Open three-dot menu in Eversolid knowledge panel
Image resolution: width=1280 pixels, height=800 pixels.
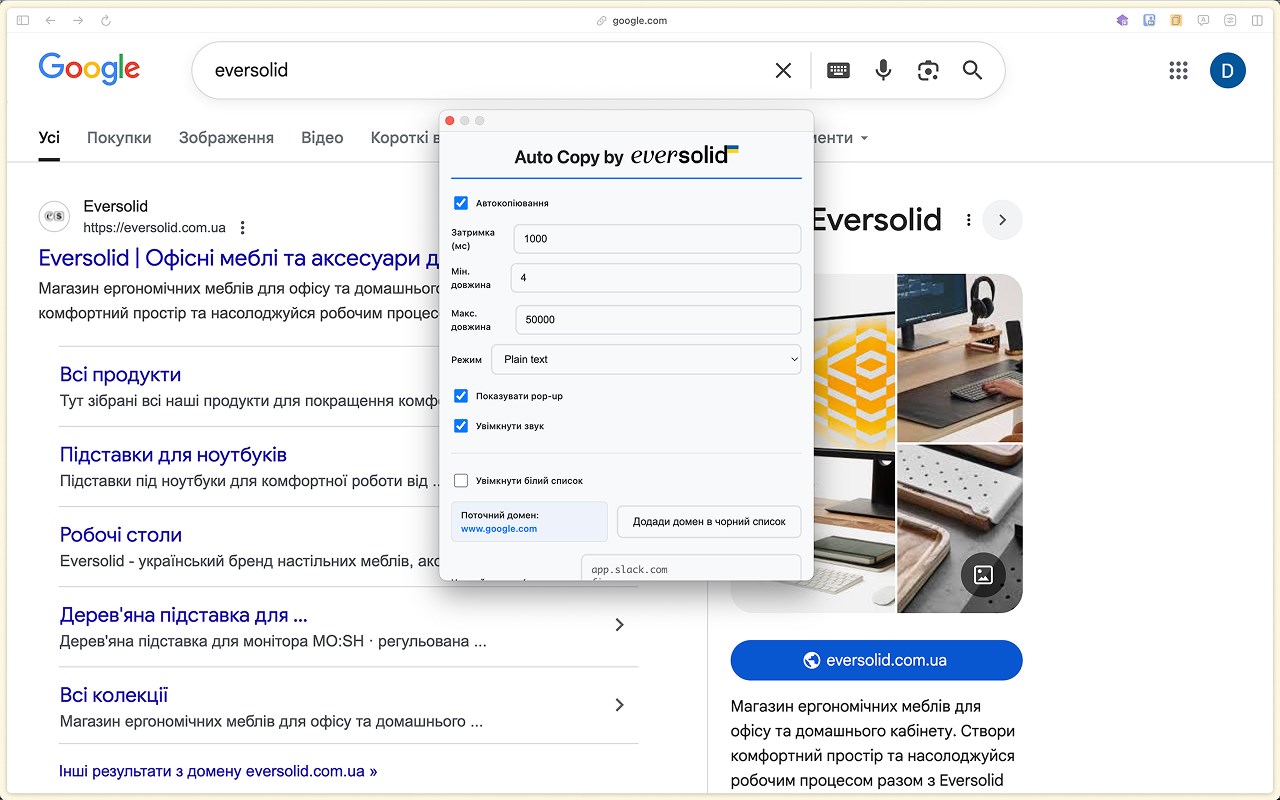click(968, 220)
